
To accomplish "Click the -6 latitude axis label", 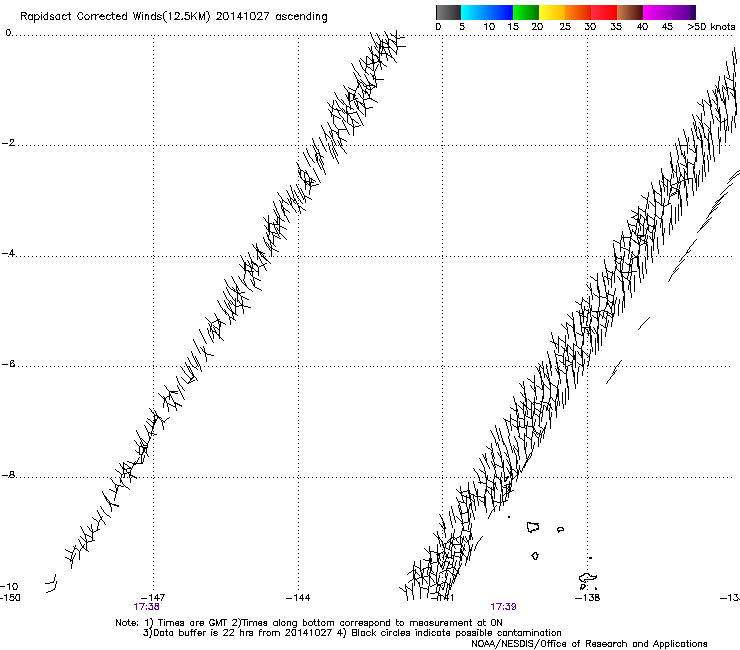I will click(x=8, y=364).
